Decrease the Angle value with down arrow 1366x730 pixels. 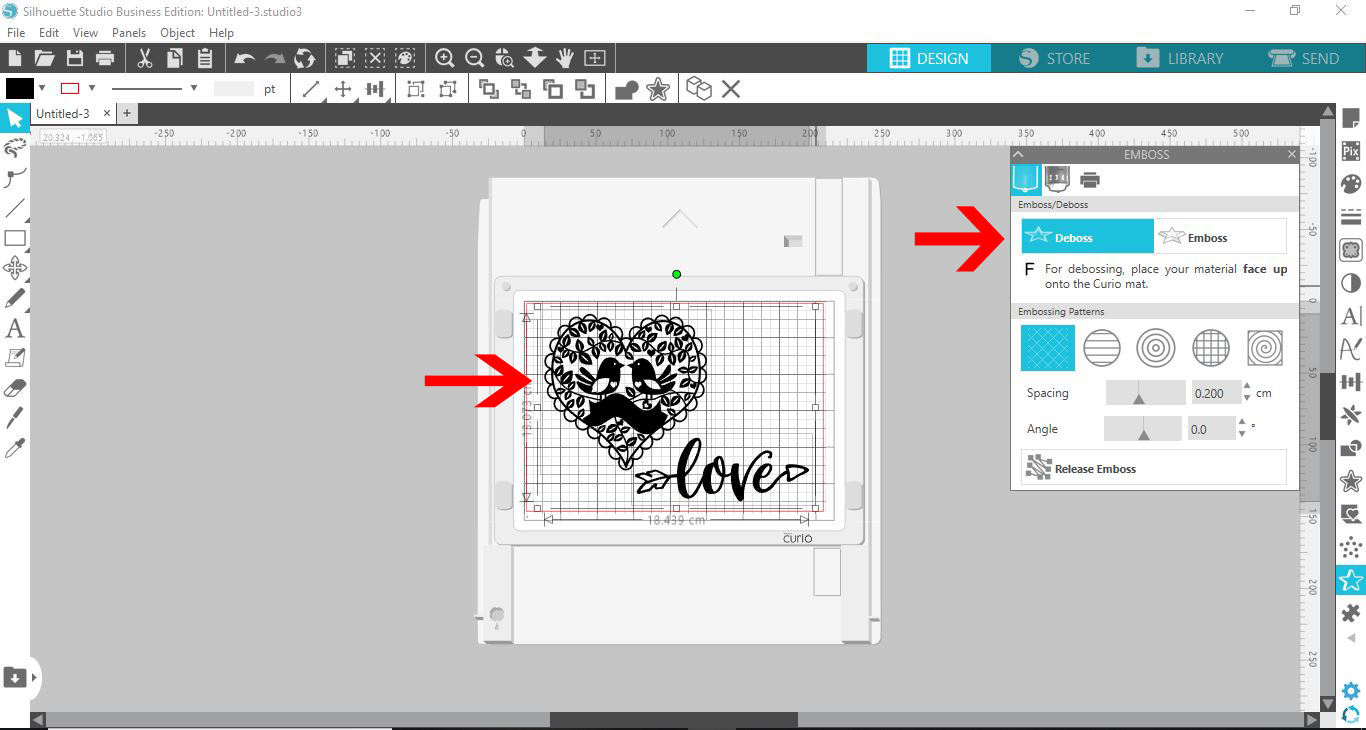coord(1242,435)
